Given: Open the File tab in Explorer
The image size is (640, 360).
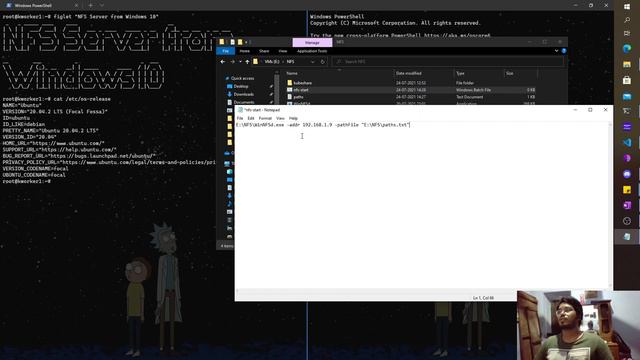Looking at the screenshot, I should pyautogui.click(x=225, y=51).
